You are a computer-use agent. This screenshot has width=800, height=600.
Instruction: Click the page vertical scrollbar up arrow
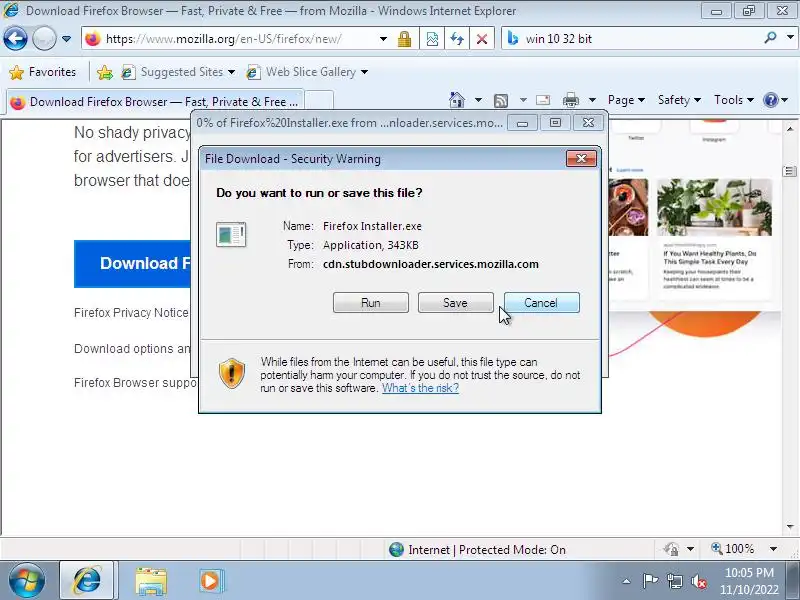790,129
